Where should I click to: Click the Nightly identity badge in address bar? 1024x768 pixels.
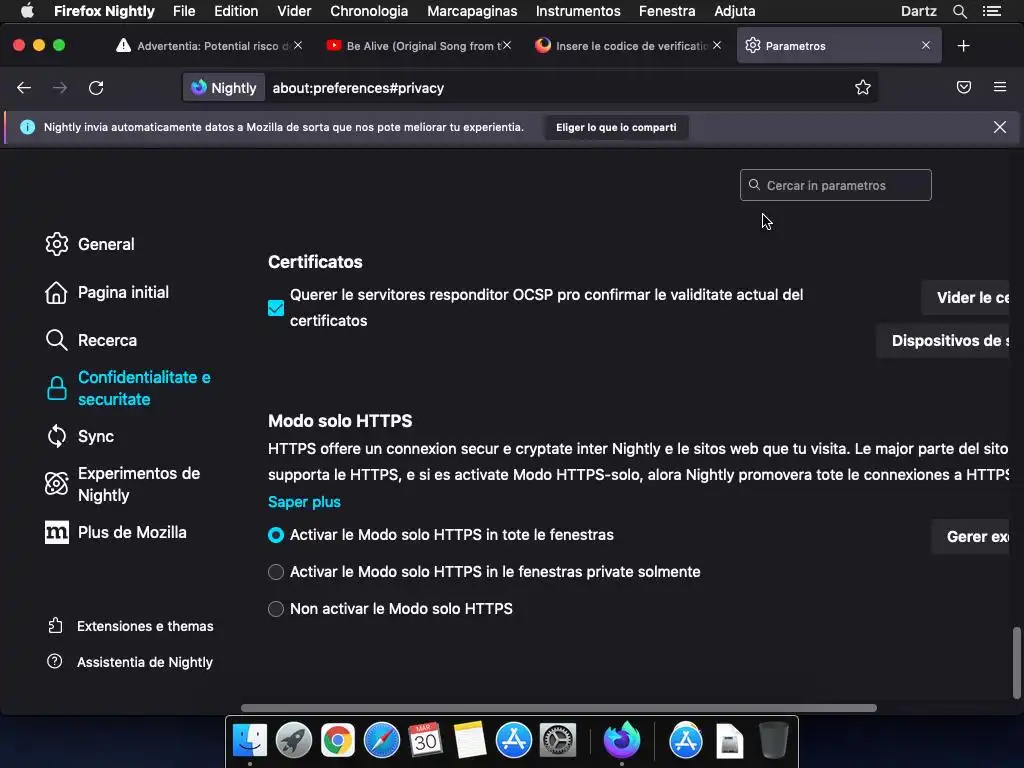click(224, 88)
